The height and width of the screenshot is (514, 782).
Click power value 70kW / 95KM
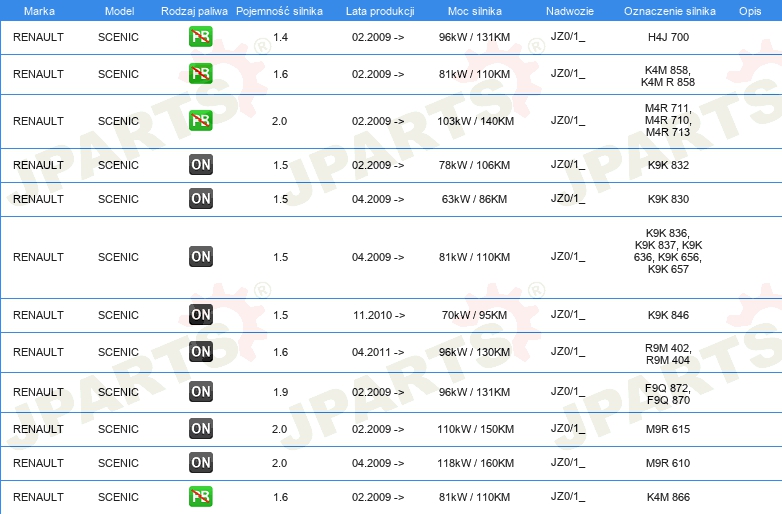[x=474, y=315]
